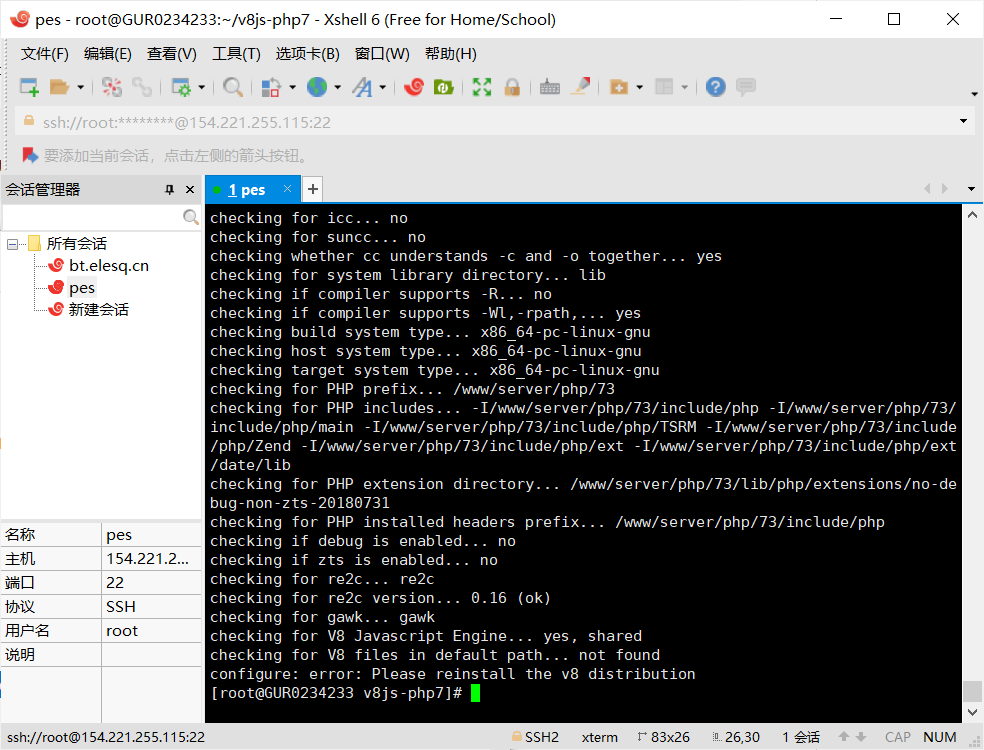Click the Open session folder icon
984x750 pixels.
pos(59,87)
